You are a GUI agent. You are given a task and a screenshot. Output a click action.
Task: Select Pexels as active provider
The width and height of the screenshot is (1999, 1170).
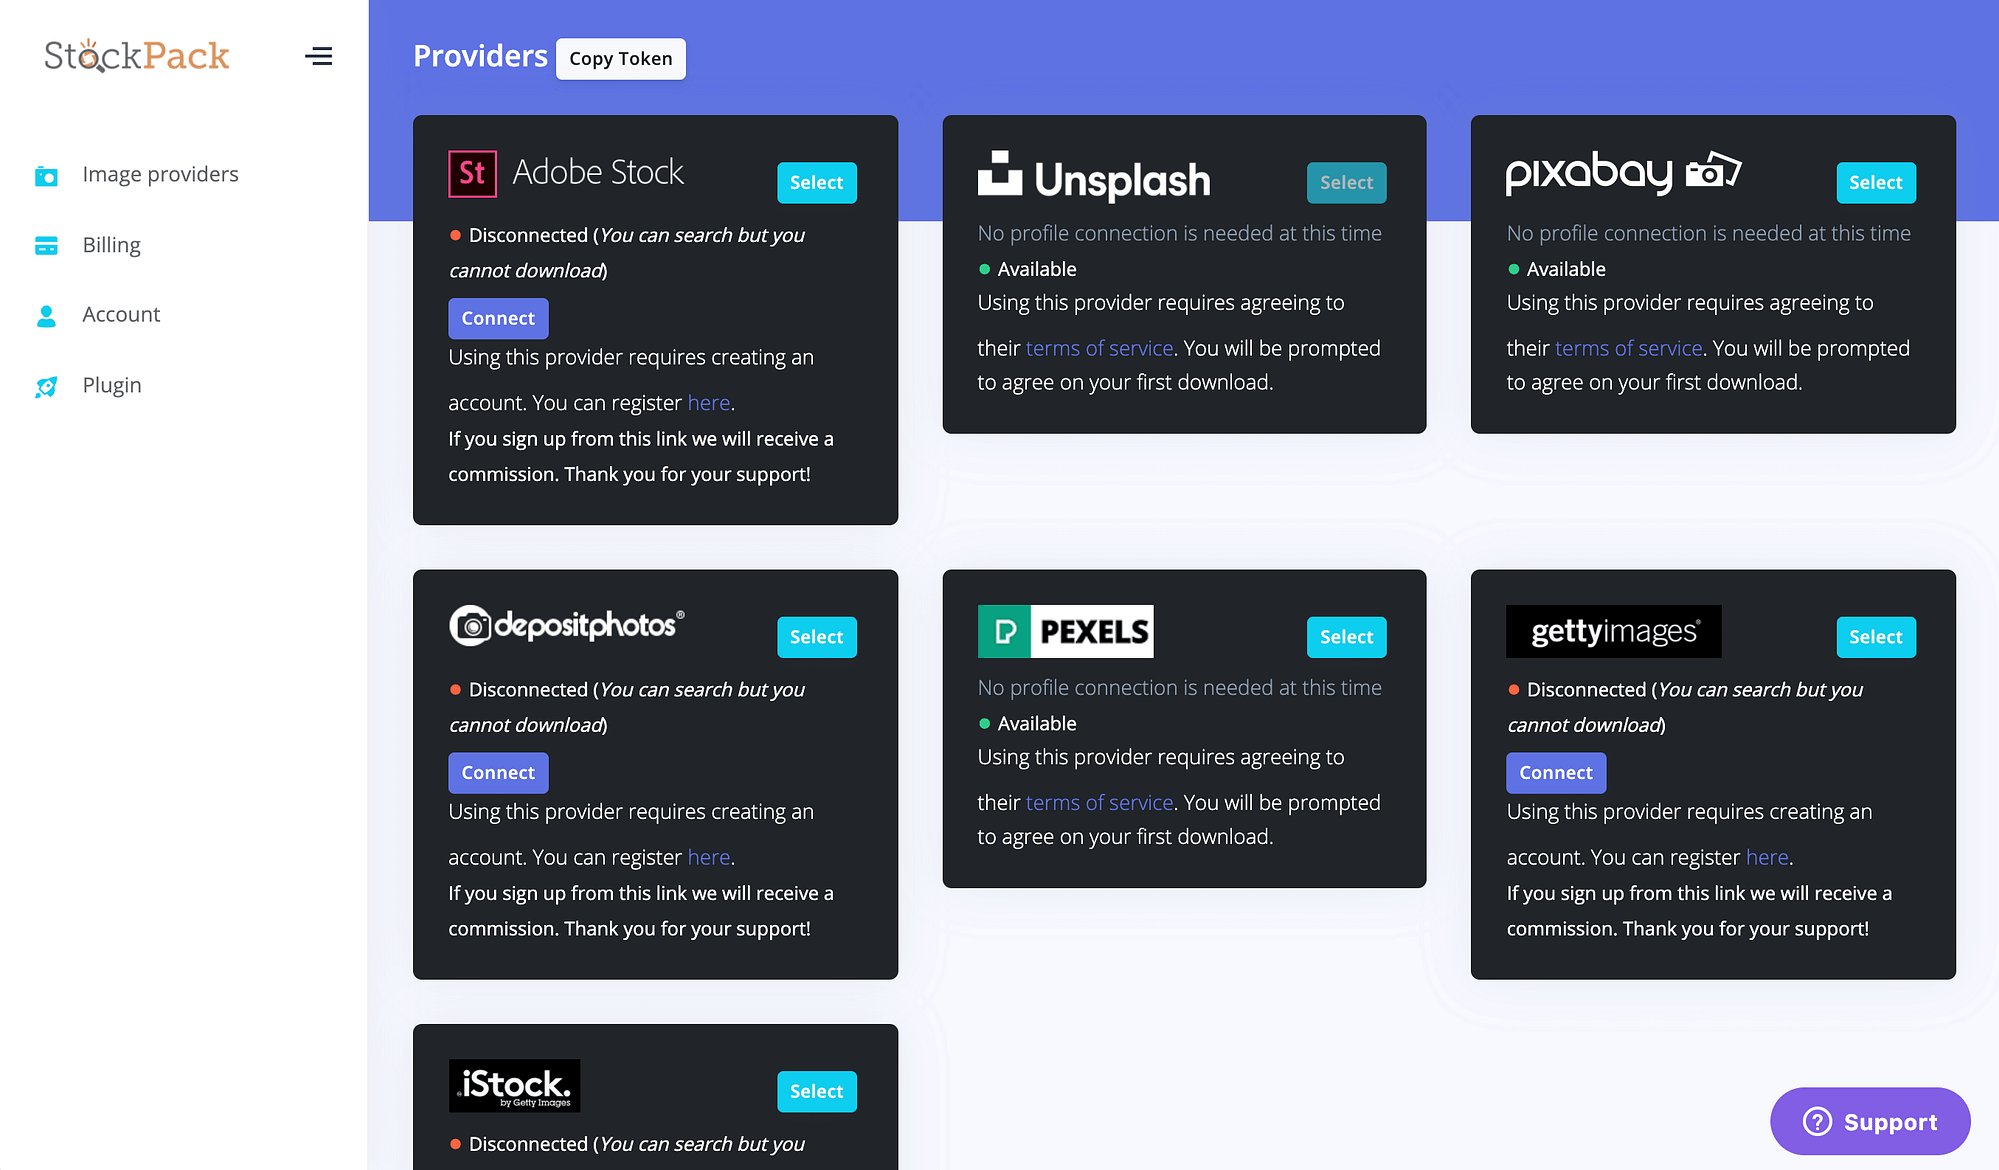(1343, 637)
